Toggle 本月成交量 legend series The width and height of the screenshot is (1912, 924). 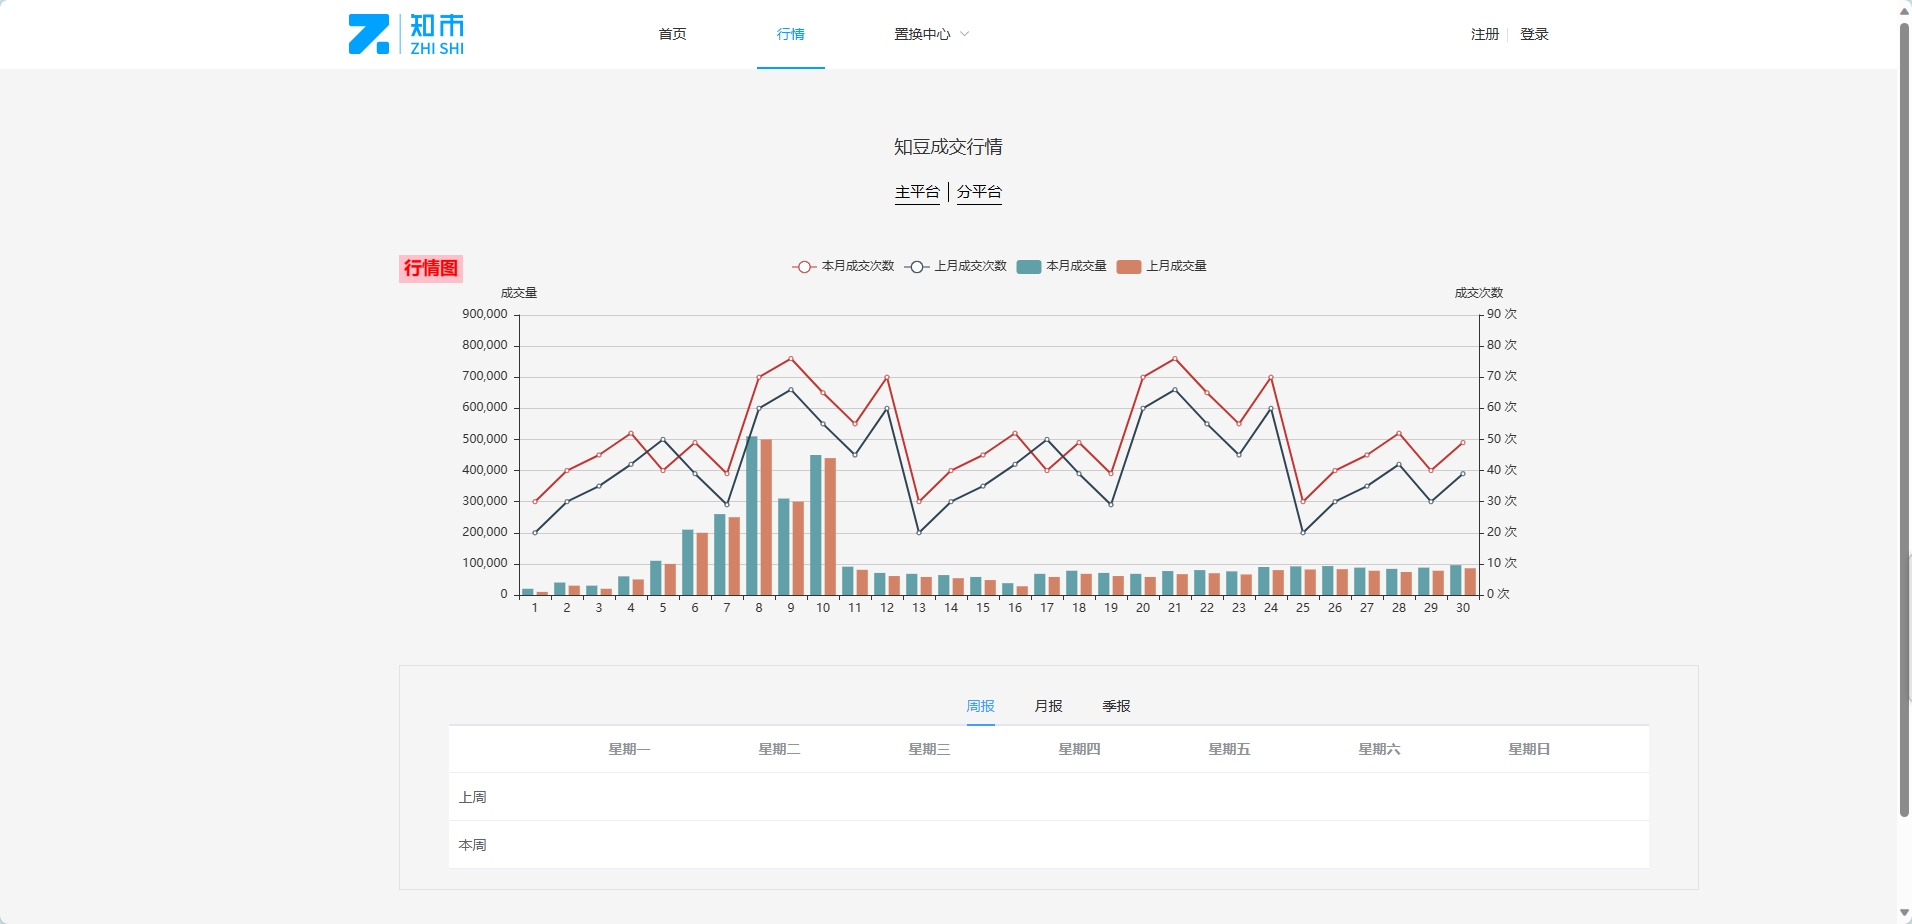tap(1061, 266)
